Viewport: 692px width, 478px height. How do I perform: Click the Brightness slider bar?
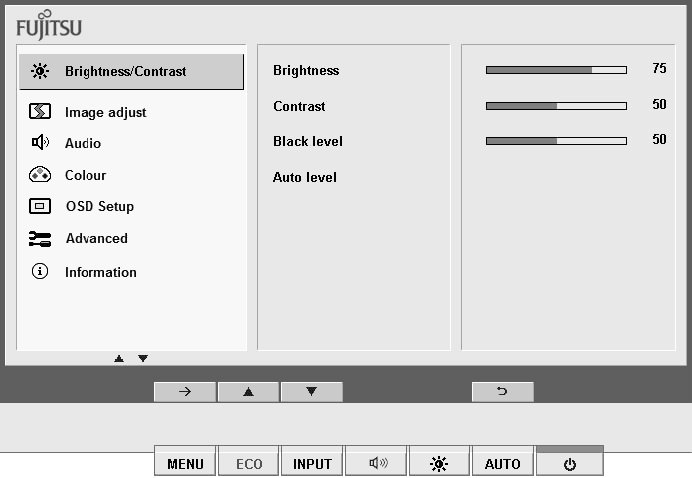click(556, 70)
